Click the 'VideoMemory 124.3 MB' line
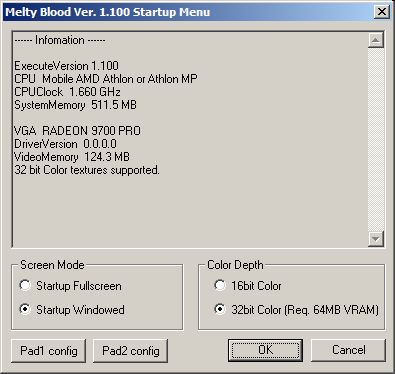Screen dimensions: 395x374 (x=72, y=157)
